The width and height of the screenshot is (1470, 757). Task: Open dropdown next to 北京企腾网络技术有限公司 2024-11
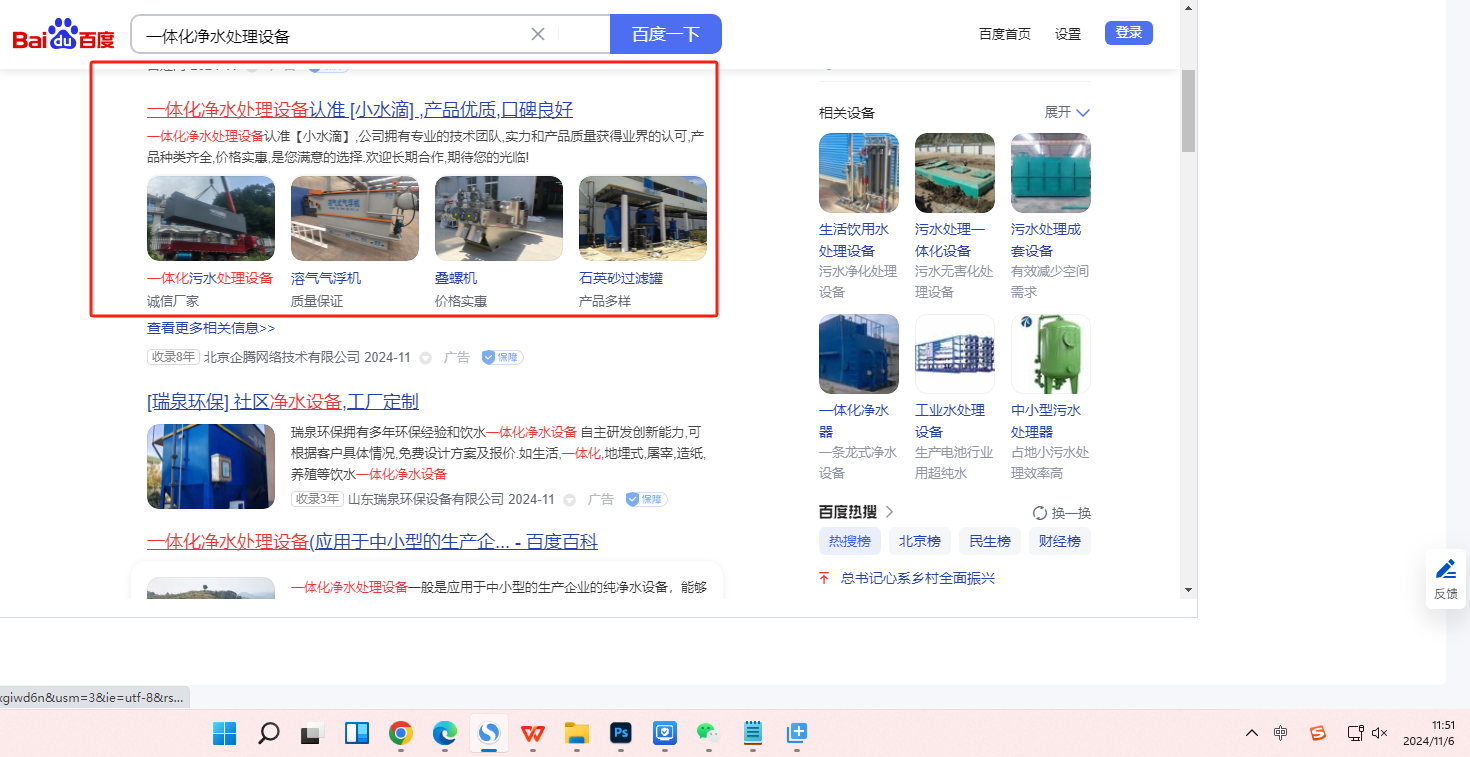(425, 358)
